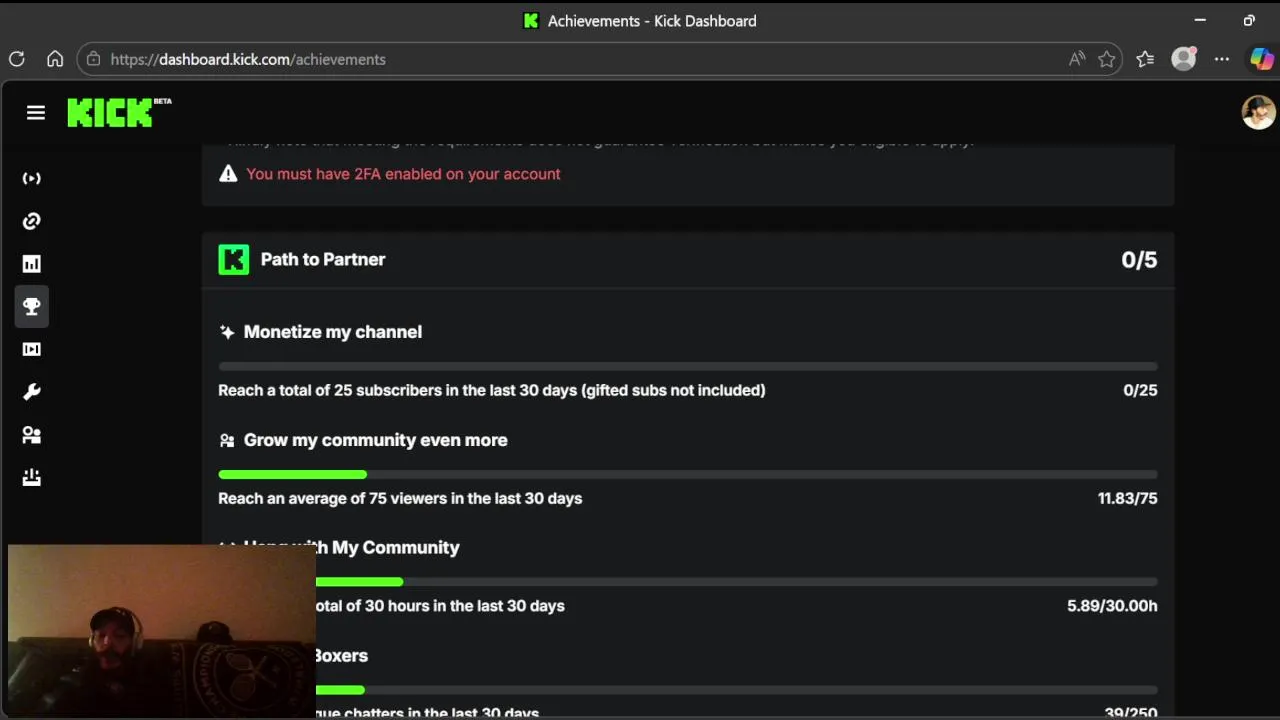This screenshot has width=1280, height=720.
Task: Open the wrench settings sidebar icon
Action: (32, 392)
